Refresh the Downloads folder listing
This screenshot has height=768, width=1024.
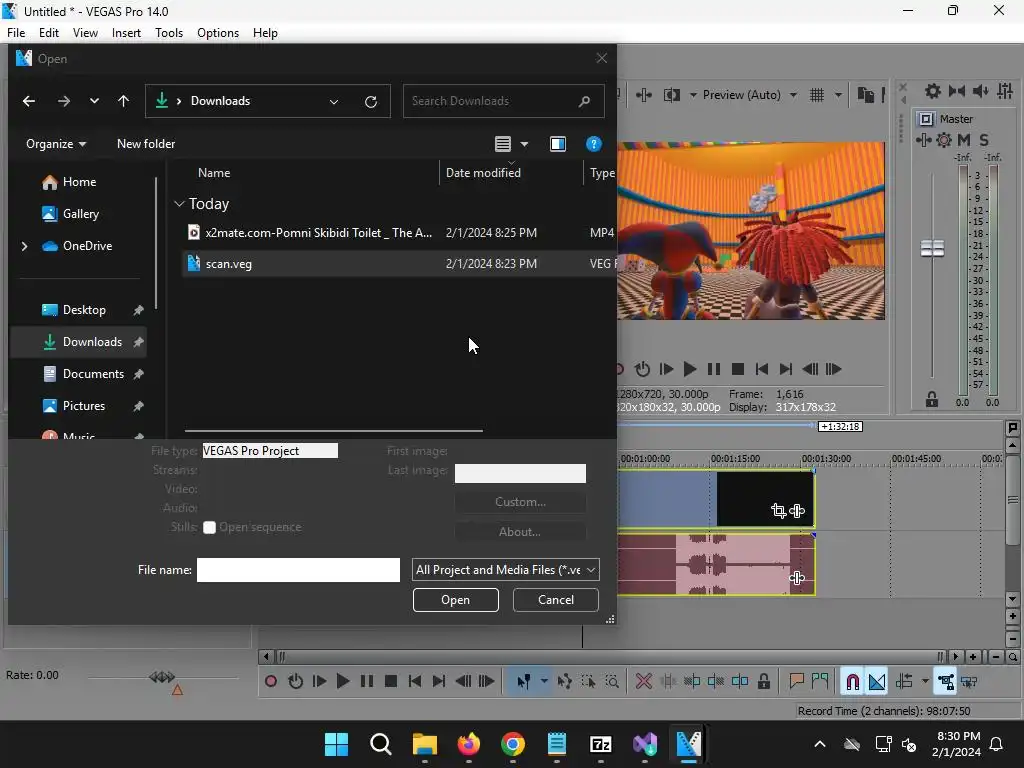tap(371, 101)
